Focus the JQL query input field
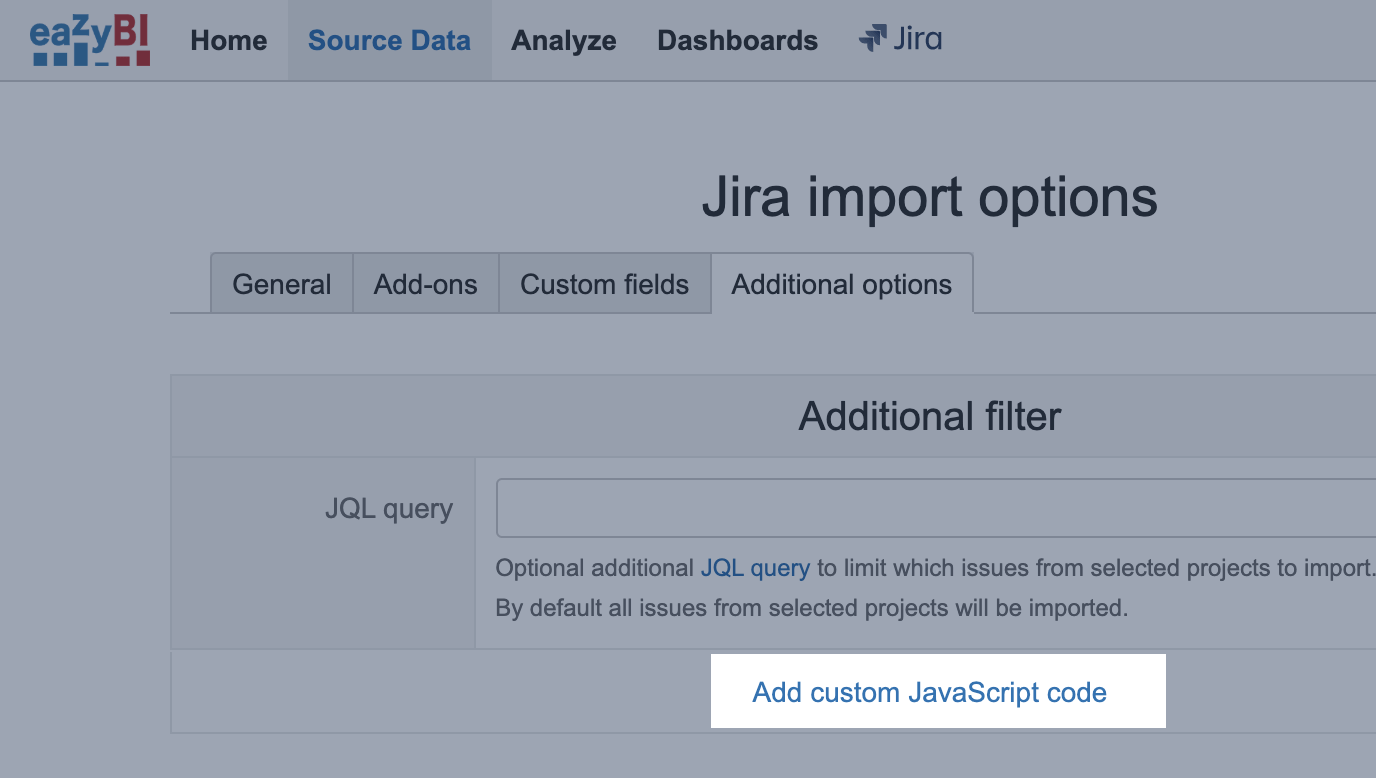 click(936, 508)
